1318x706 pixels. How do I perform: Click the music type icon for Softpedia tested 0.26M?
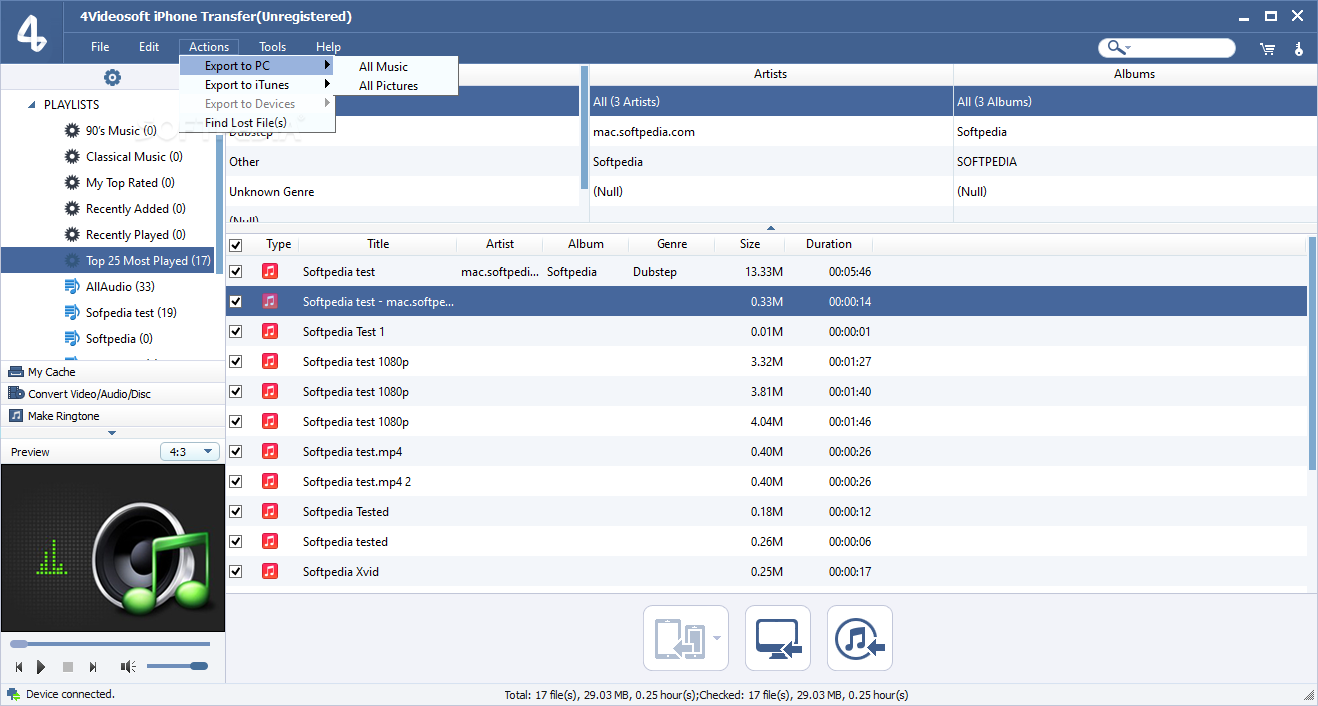(x=270, y=541)
